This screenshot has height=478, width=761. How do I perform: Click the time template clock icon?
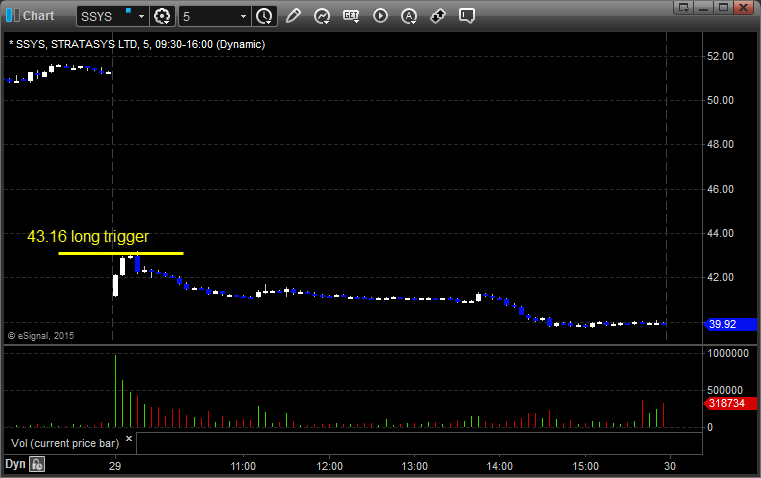pyautogui.click(x=264, y=16)
